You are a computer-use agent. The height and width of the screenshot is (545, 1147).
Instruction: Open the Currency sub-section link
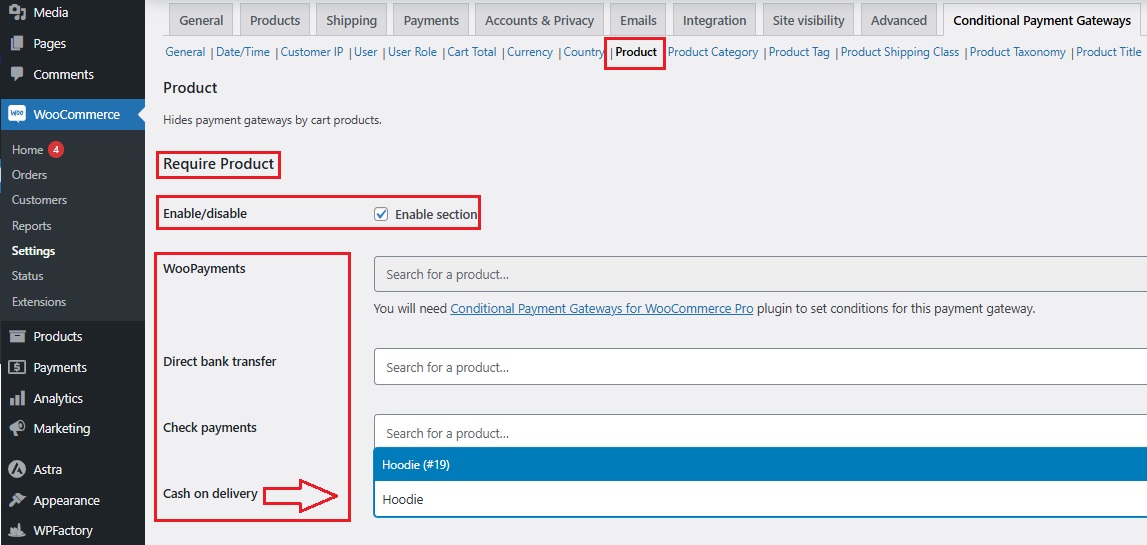(x=530, y=52)
